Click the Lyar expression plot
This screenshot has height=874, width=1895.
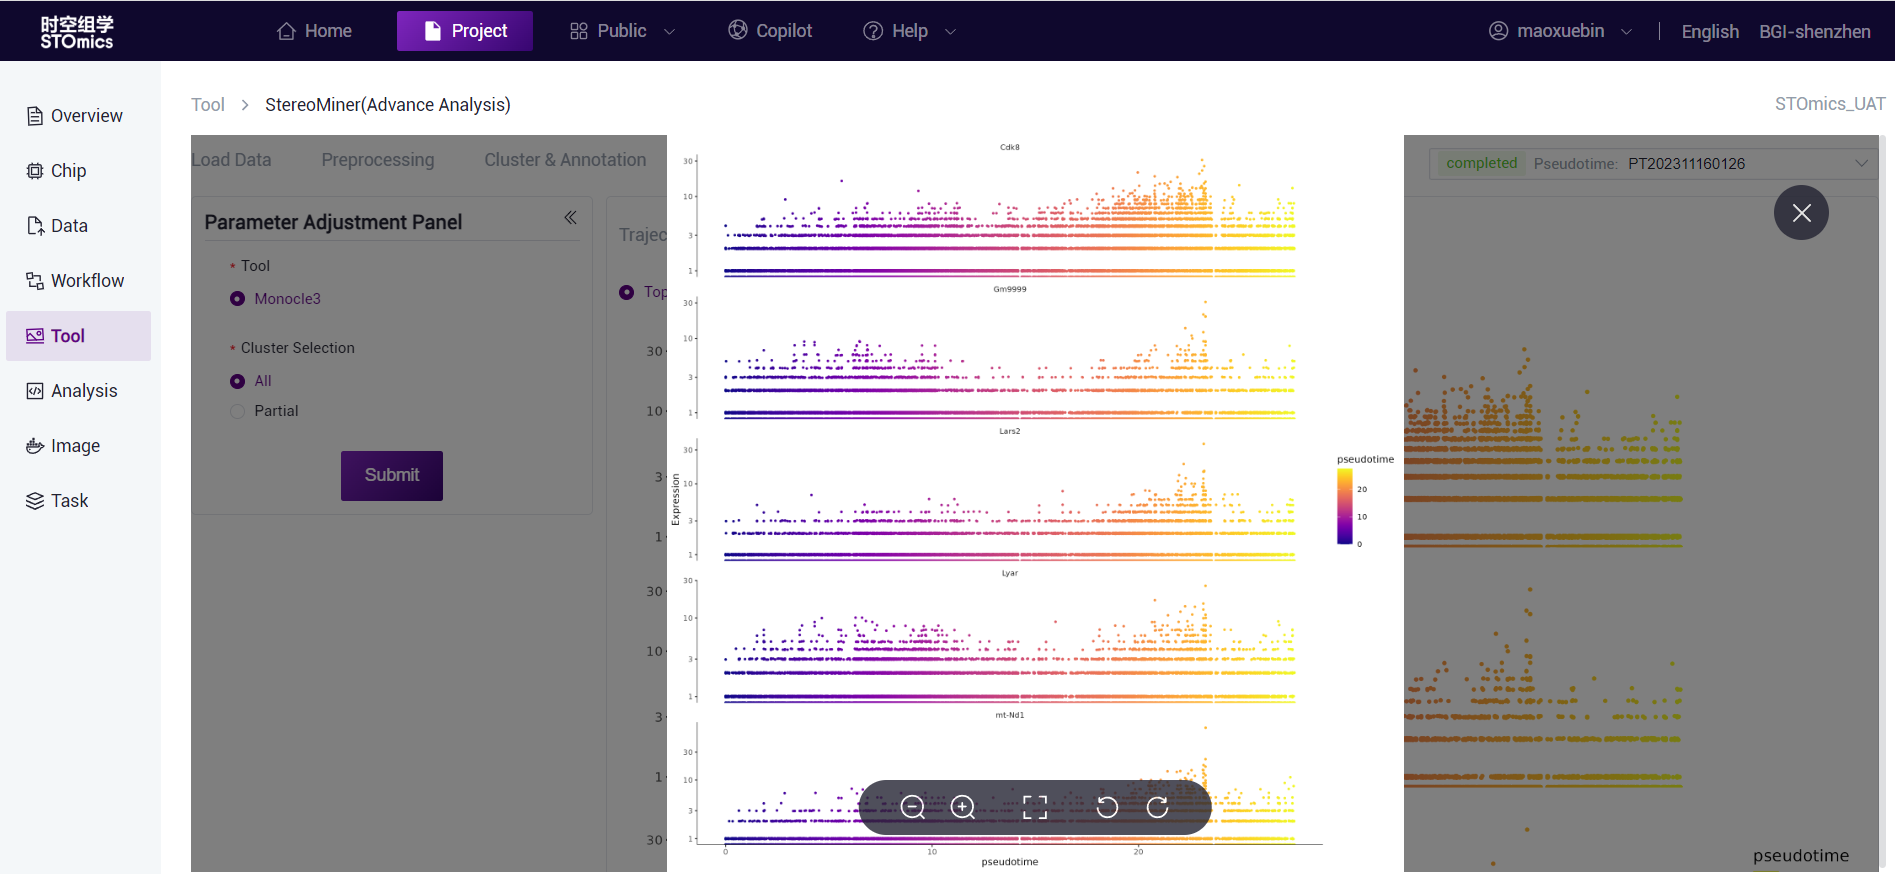tap(1008, 642)
